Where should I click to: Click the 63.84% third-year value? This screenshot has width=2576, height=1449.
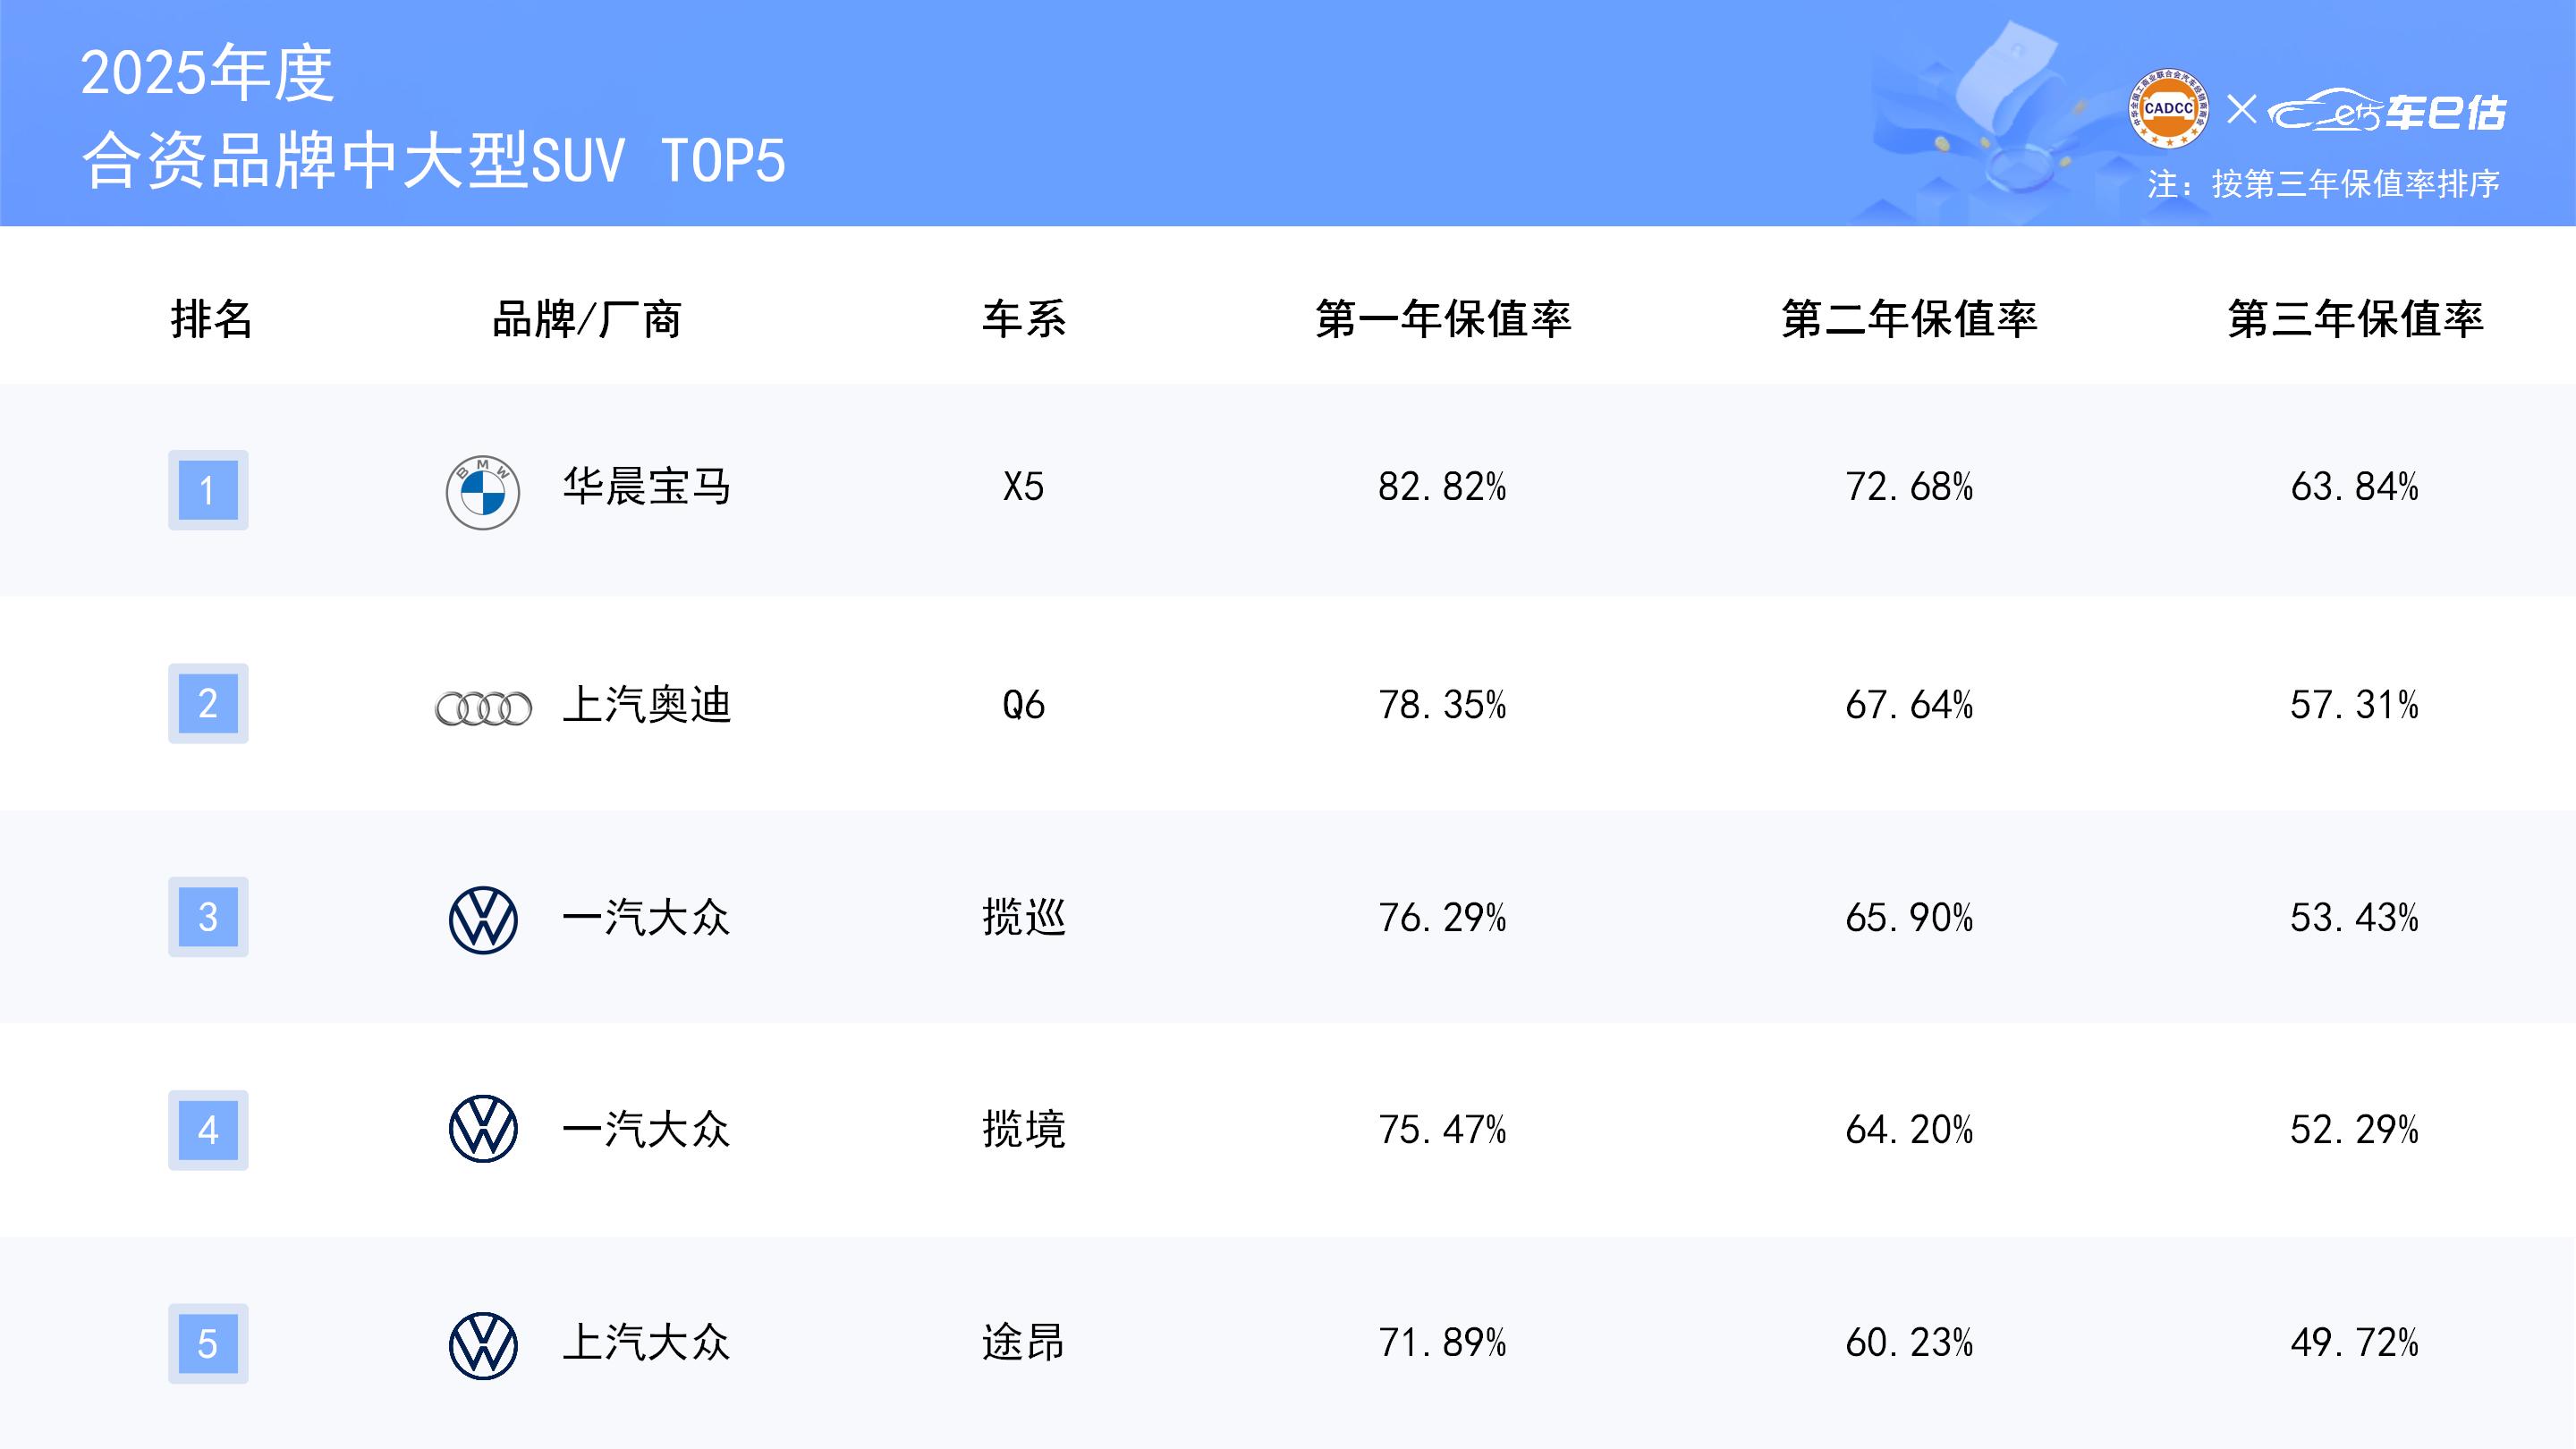[x=2354, y=487]
